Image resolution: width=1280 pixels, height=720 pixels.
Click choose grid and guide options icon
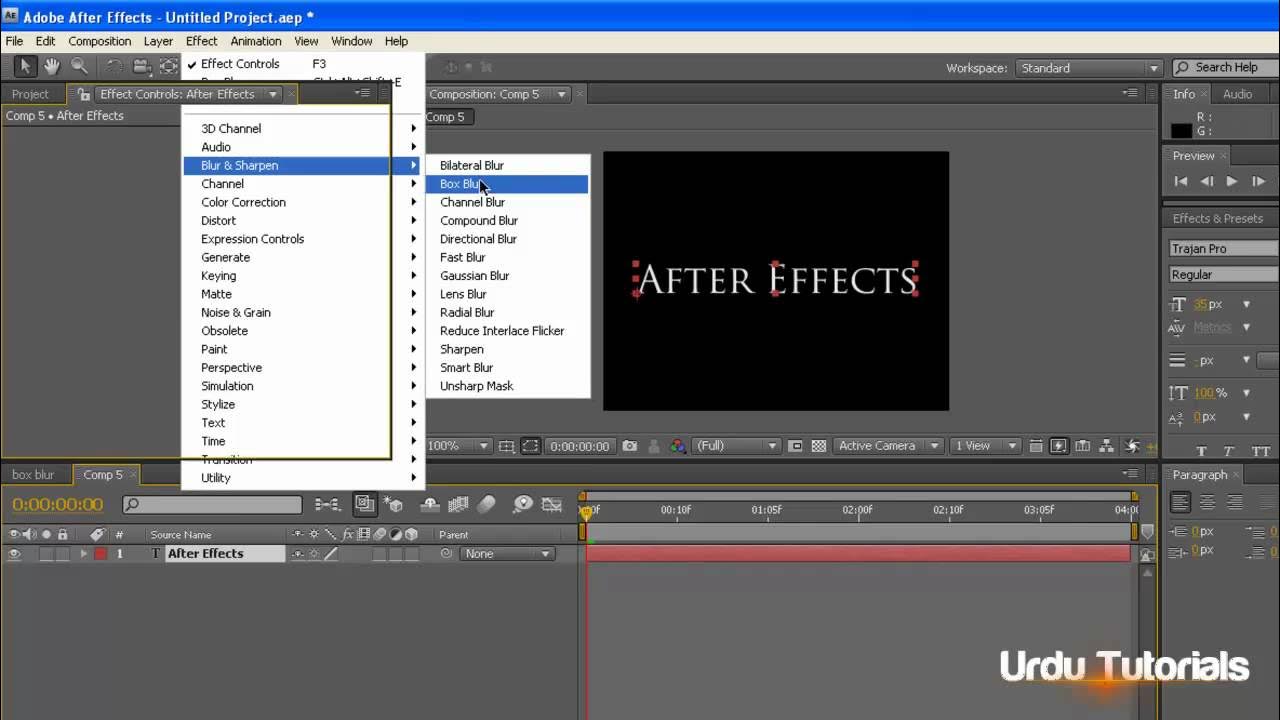pyautogui.click(x=507, y=446)
